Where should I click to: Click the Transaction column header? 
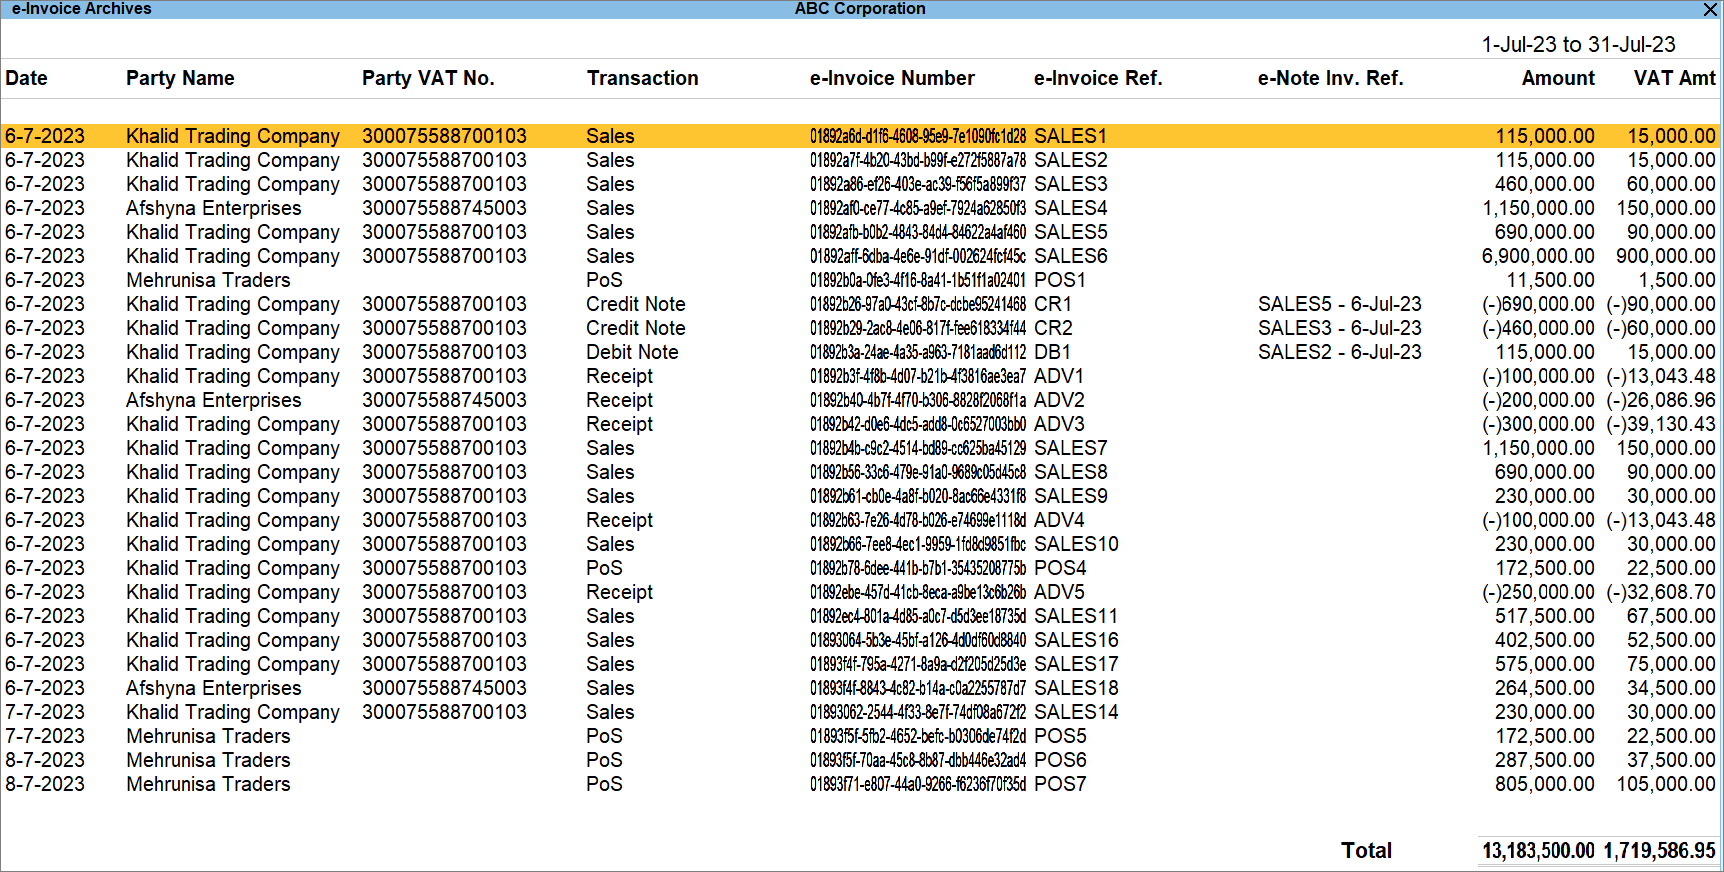(642, 78)
